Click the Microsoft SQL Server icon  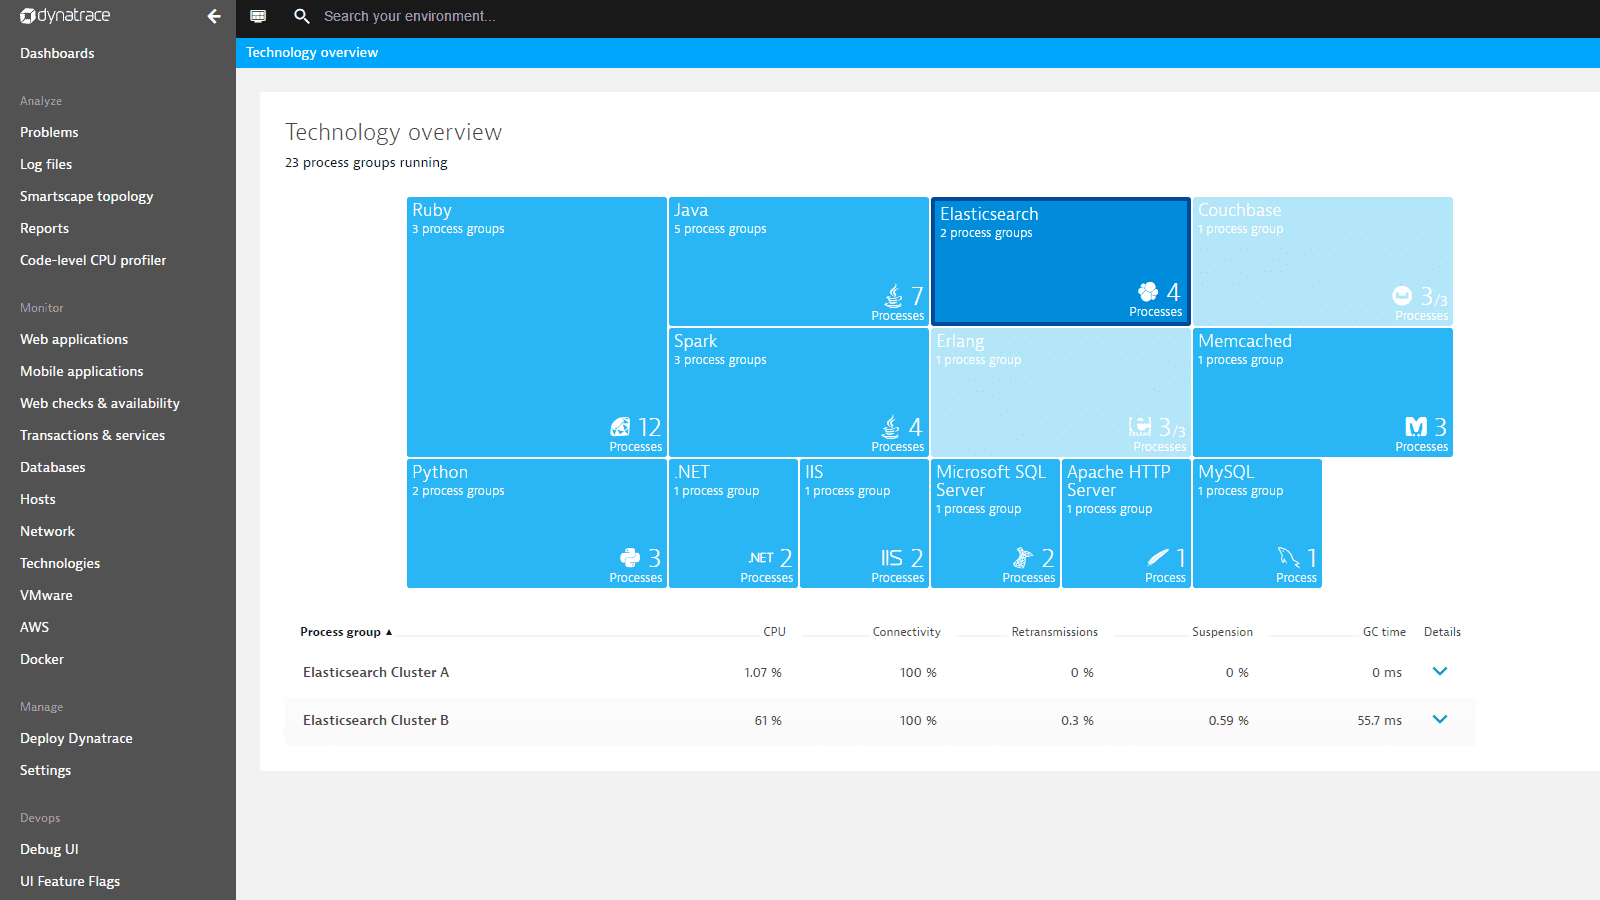coord(1022,558)
